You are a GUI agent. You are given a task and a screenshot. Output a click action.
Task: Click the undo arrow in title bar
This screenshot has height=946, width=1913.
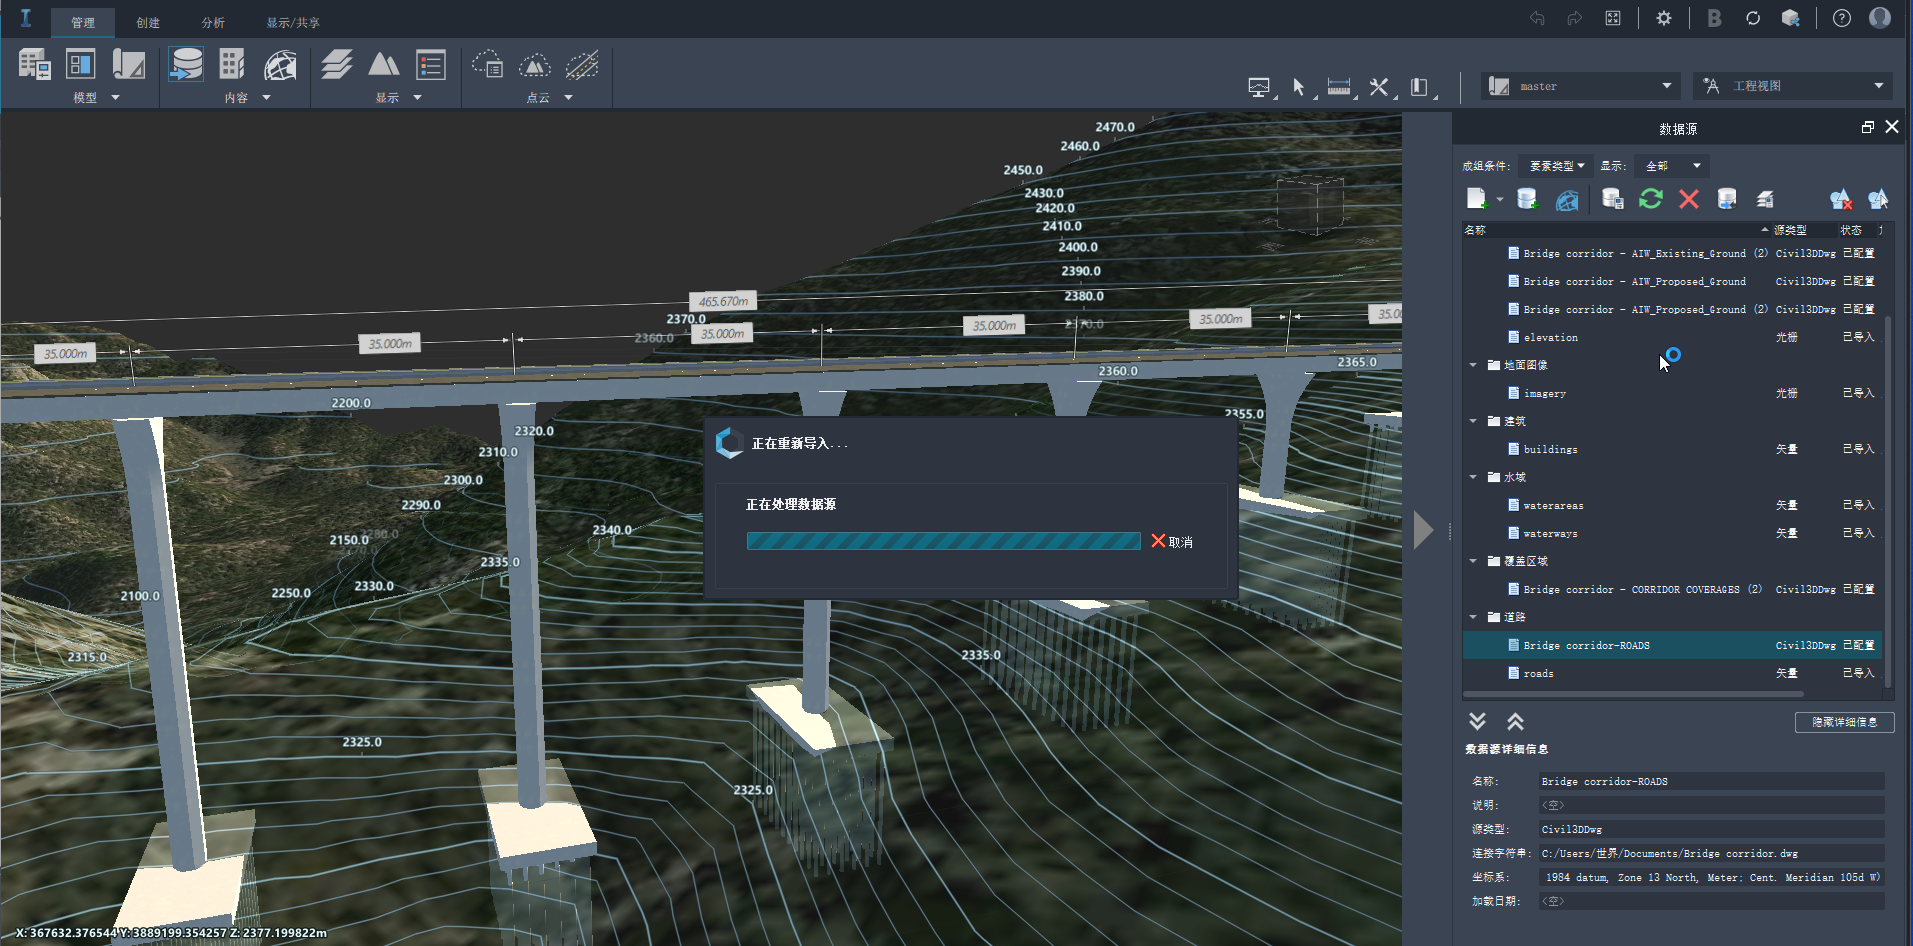pos(1537,18)
